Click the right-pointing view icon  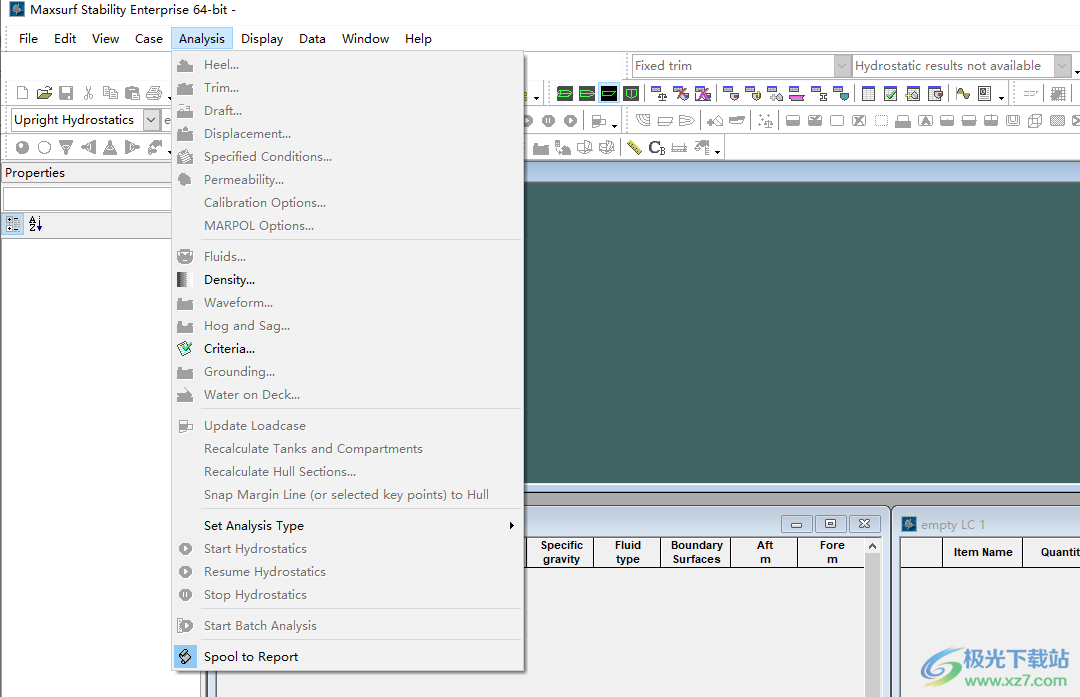[132, 147]
